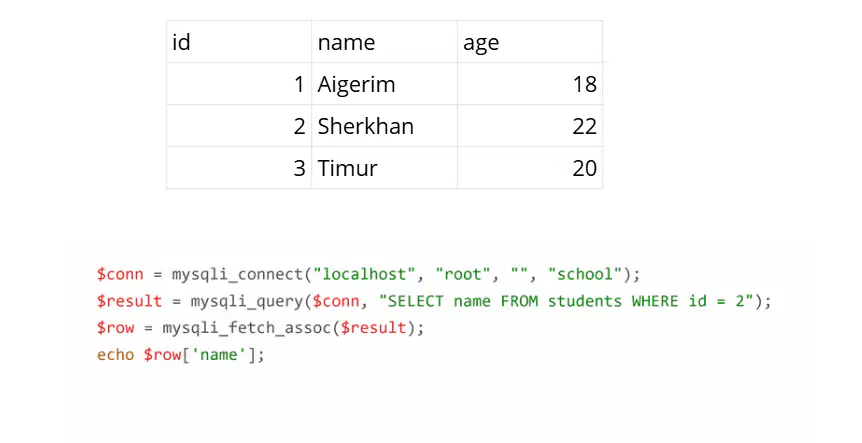Click the id cell showing 1
862x443 pixels.
coord(239,84)
